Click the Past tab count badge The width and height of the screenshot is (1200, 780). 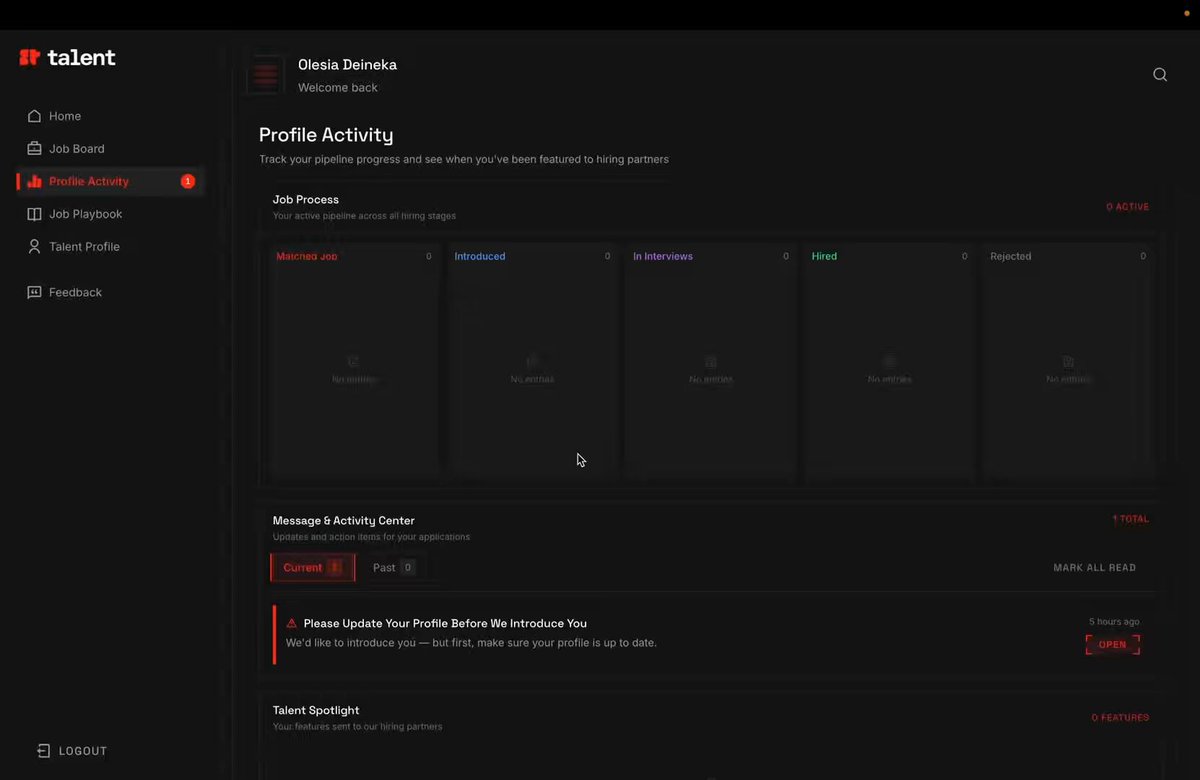point(408,568)
